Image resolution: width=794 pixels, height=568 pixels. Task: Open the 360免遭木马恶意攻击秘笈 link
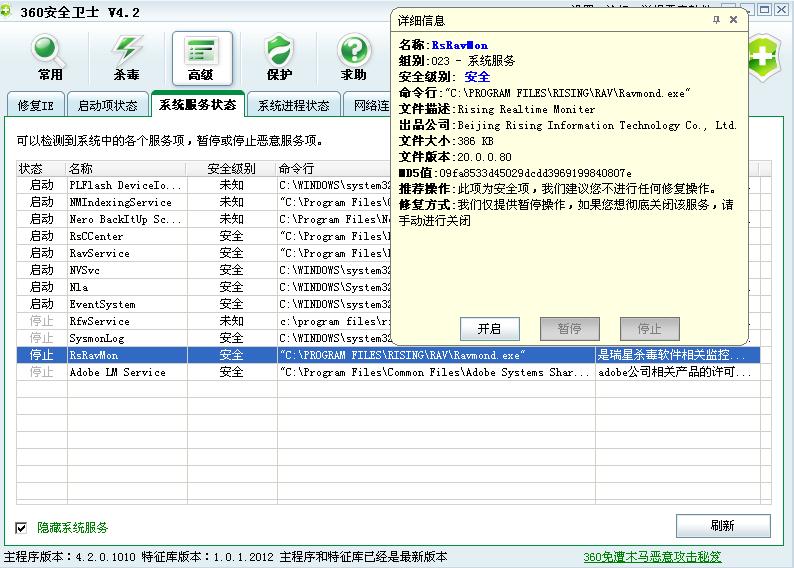tap(652, 557)
